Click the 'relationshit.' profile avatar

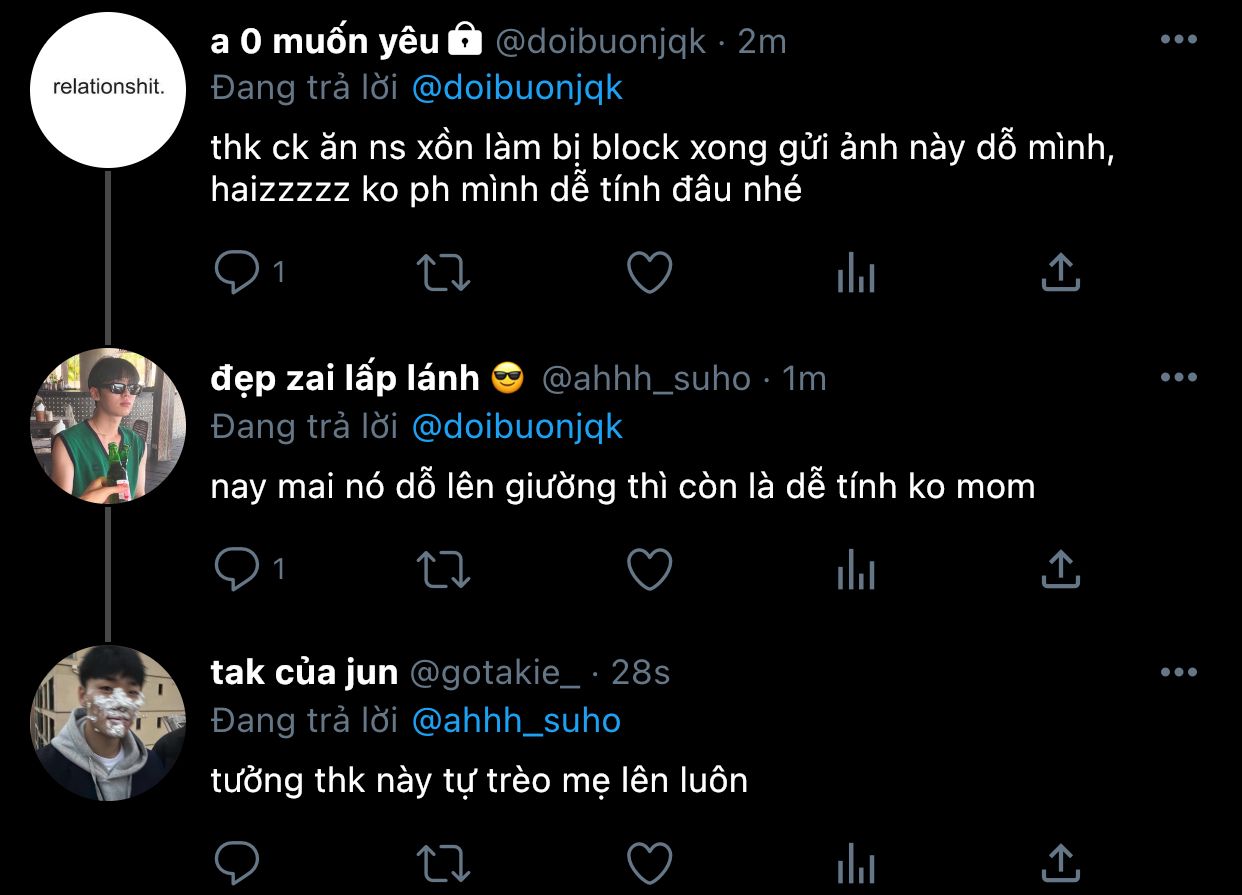108,89
